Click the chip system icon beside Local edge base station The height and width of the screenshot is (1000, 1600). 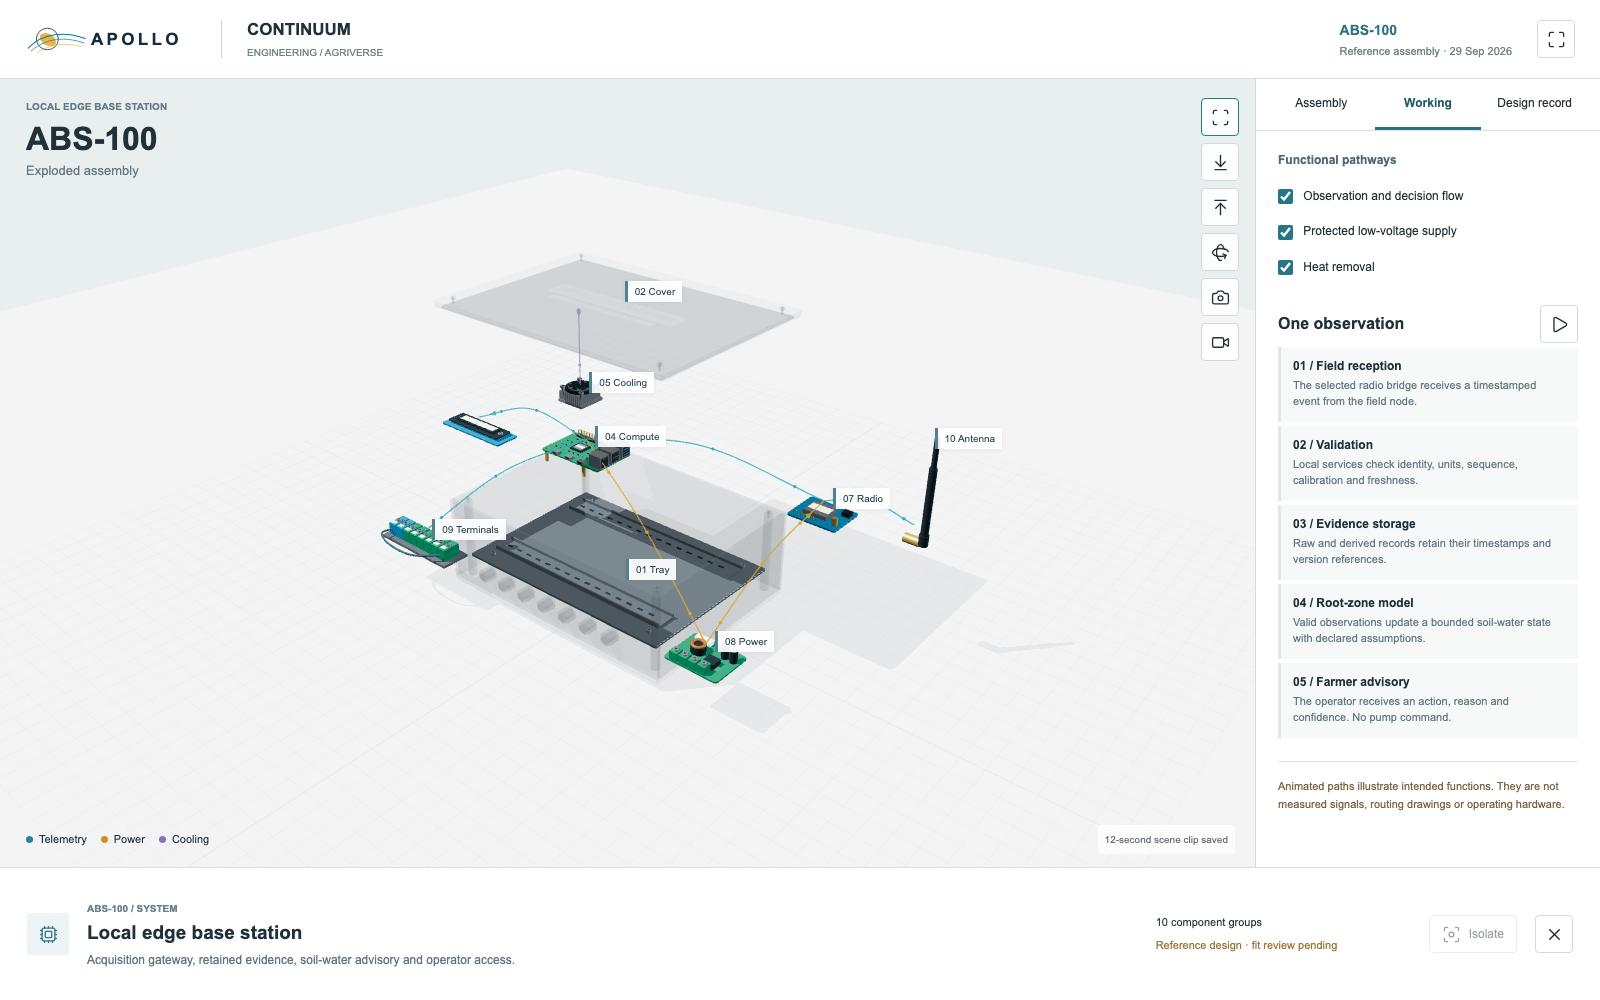coord(48,934)
